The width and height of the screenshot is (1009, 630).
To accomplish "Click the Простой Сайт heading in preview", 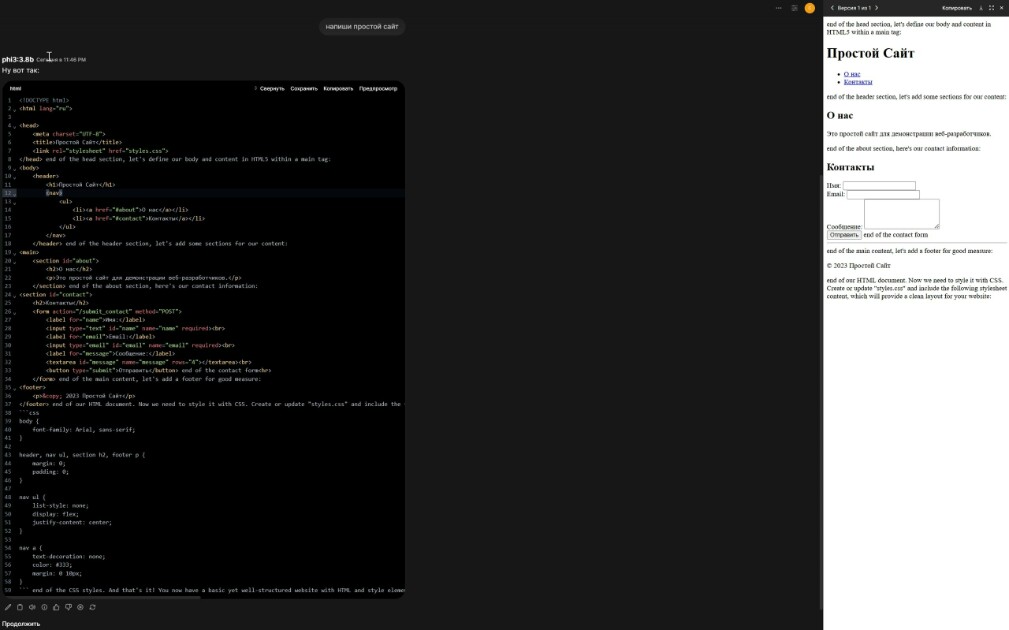I will [x=870, y=53].
